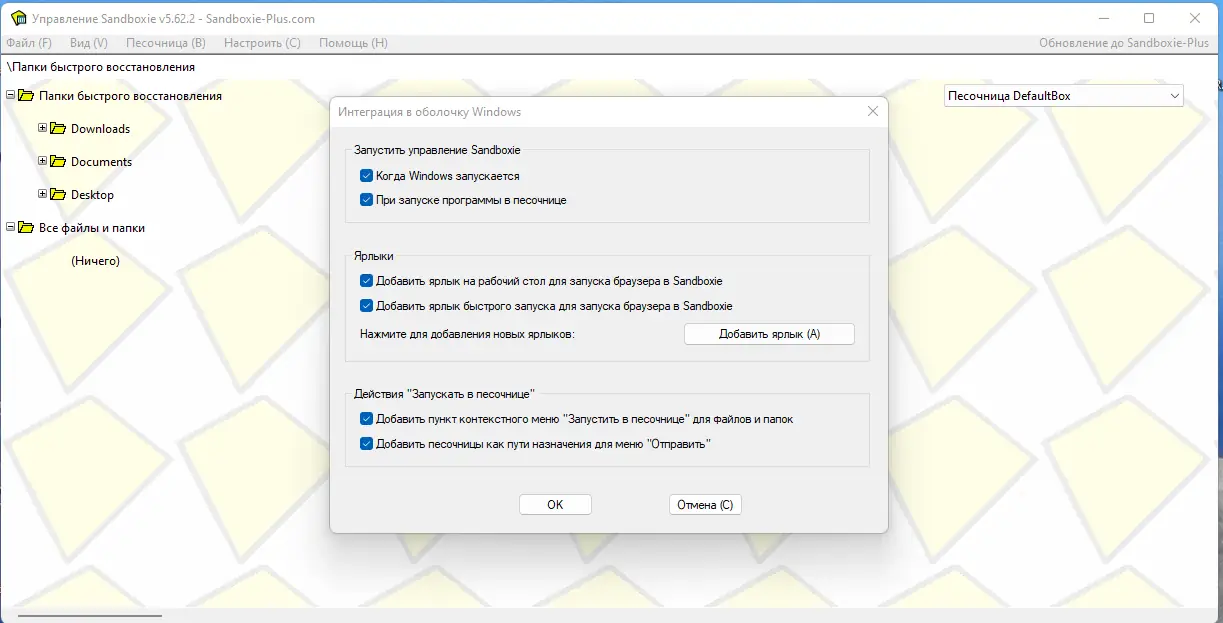Click 'Обновление до Sandboxie-Plus' menu item
Image resolution: width=1223 pixels, height=623 pixels.
coord(1124,43)
